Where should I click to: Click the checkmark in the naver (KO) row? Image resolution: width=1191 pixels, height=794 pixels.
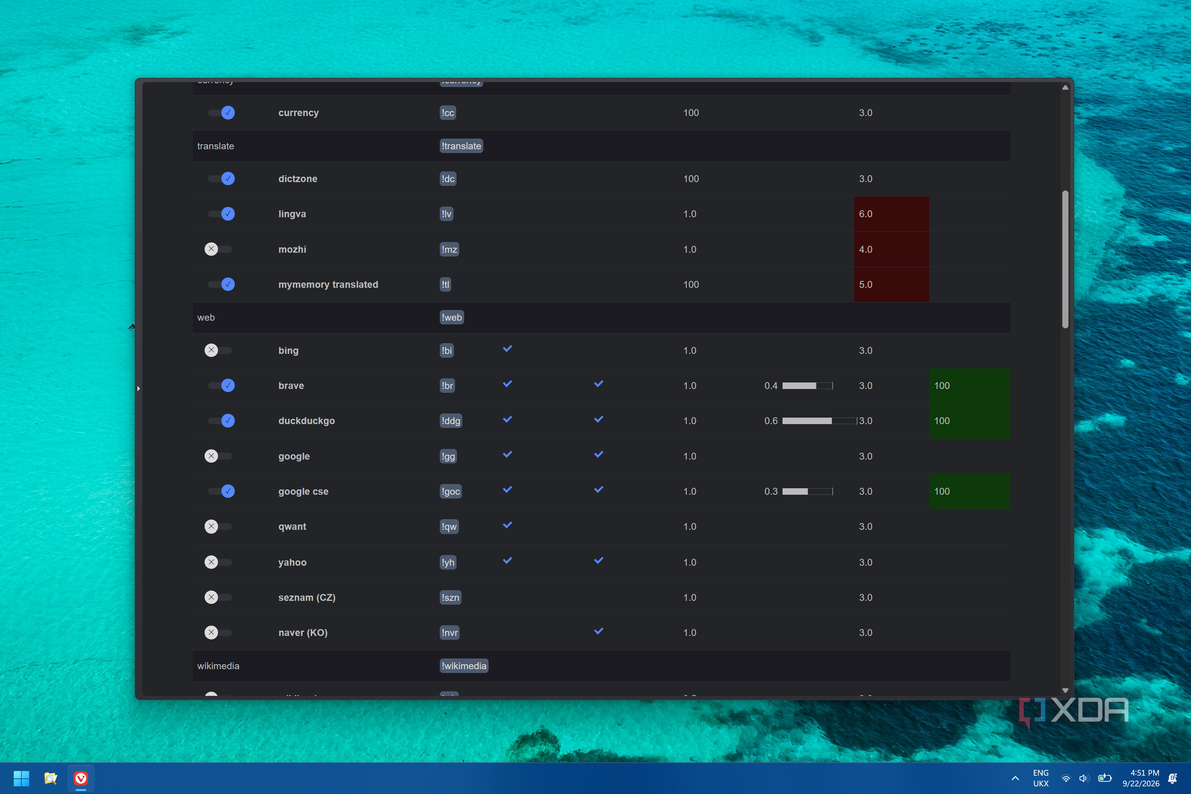pos(599,631)
